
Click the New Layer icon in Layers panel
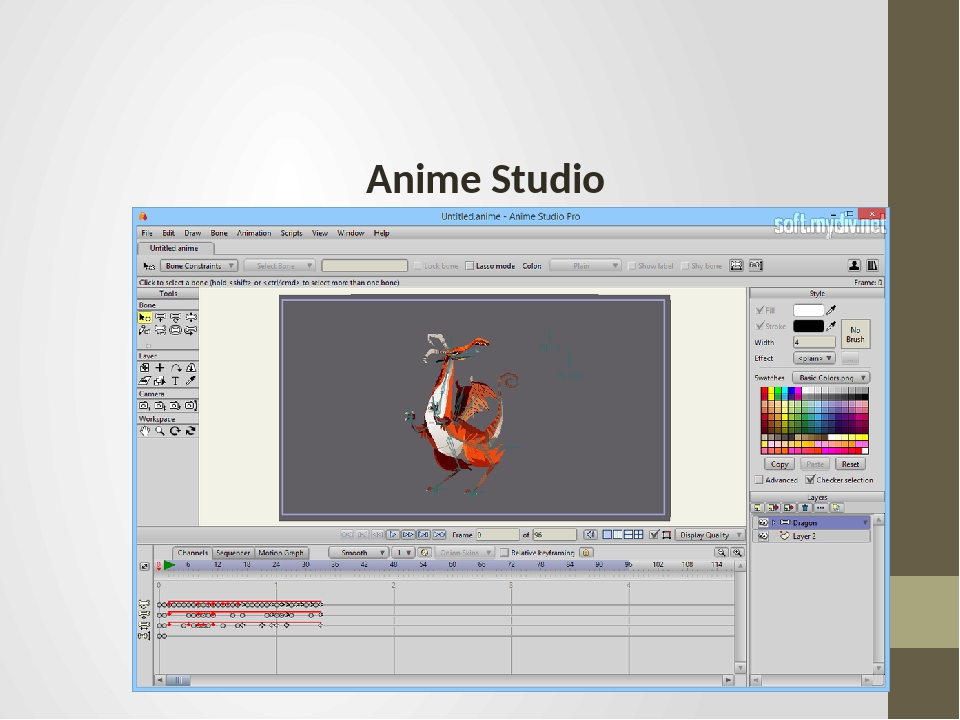pos(758,508)
